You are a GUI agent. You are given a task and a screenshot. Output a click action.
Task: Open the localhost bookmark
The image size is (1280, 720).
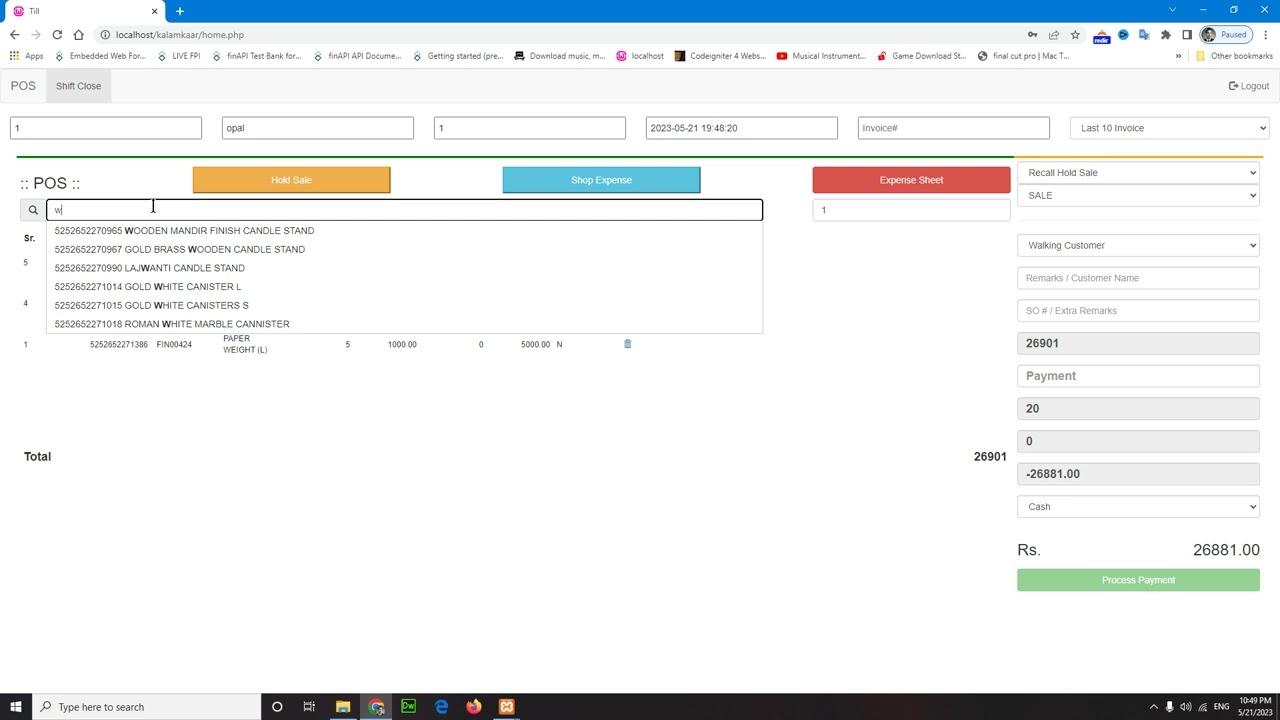tap(640, 56)
